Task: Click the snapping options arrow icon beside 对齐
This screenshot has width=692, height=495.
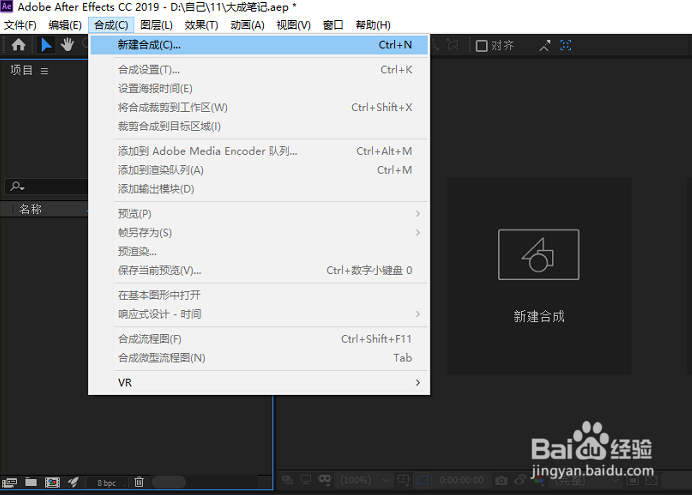Action: click(545, 45)
